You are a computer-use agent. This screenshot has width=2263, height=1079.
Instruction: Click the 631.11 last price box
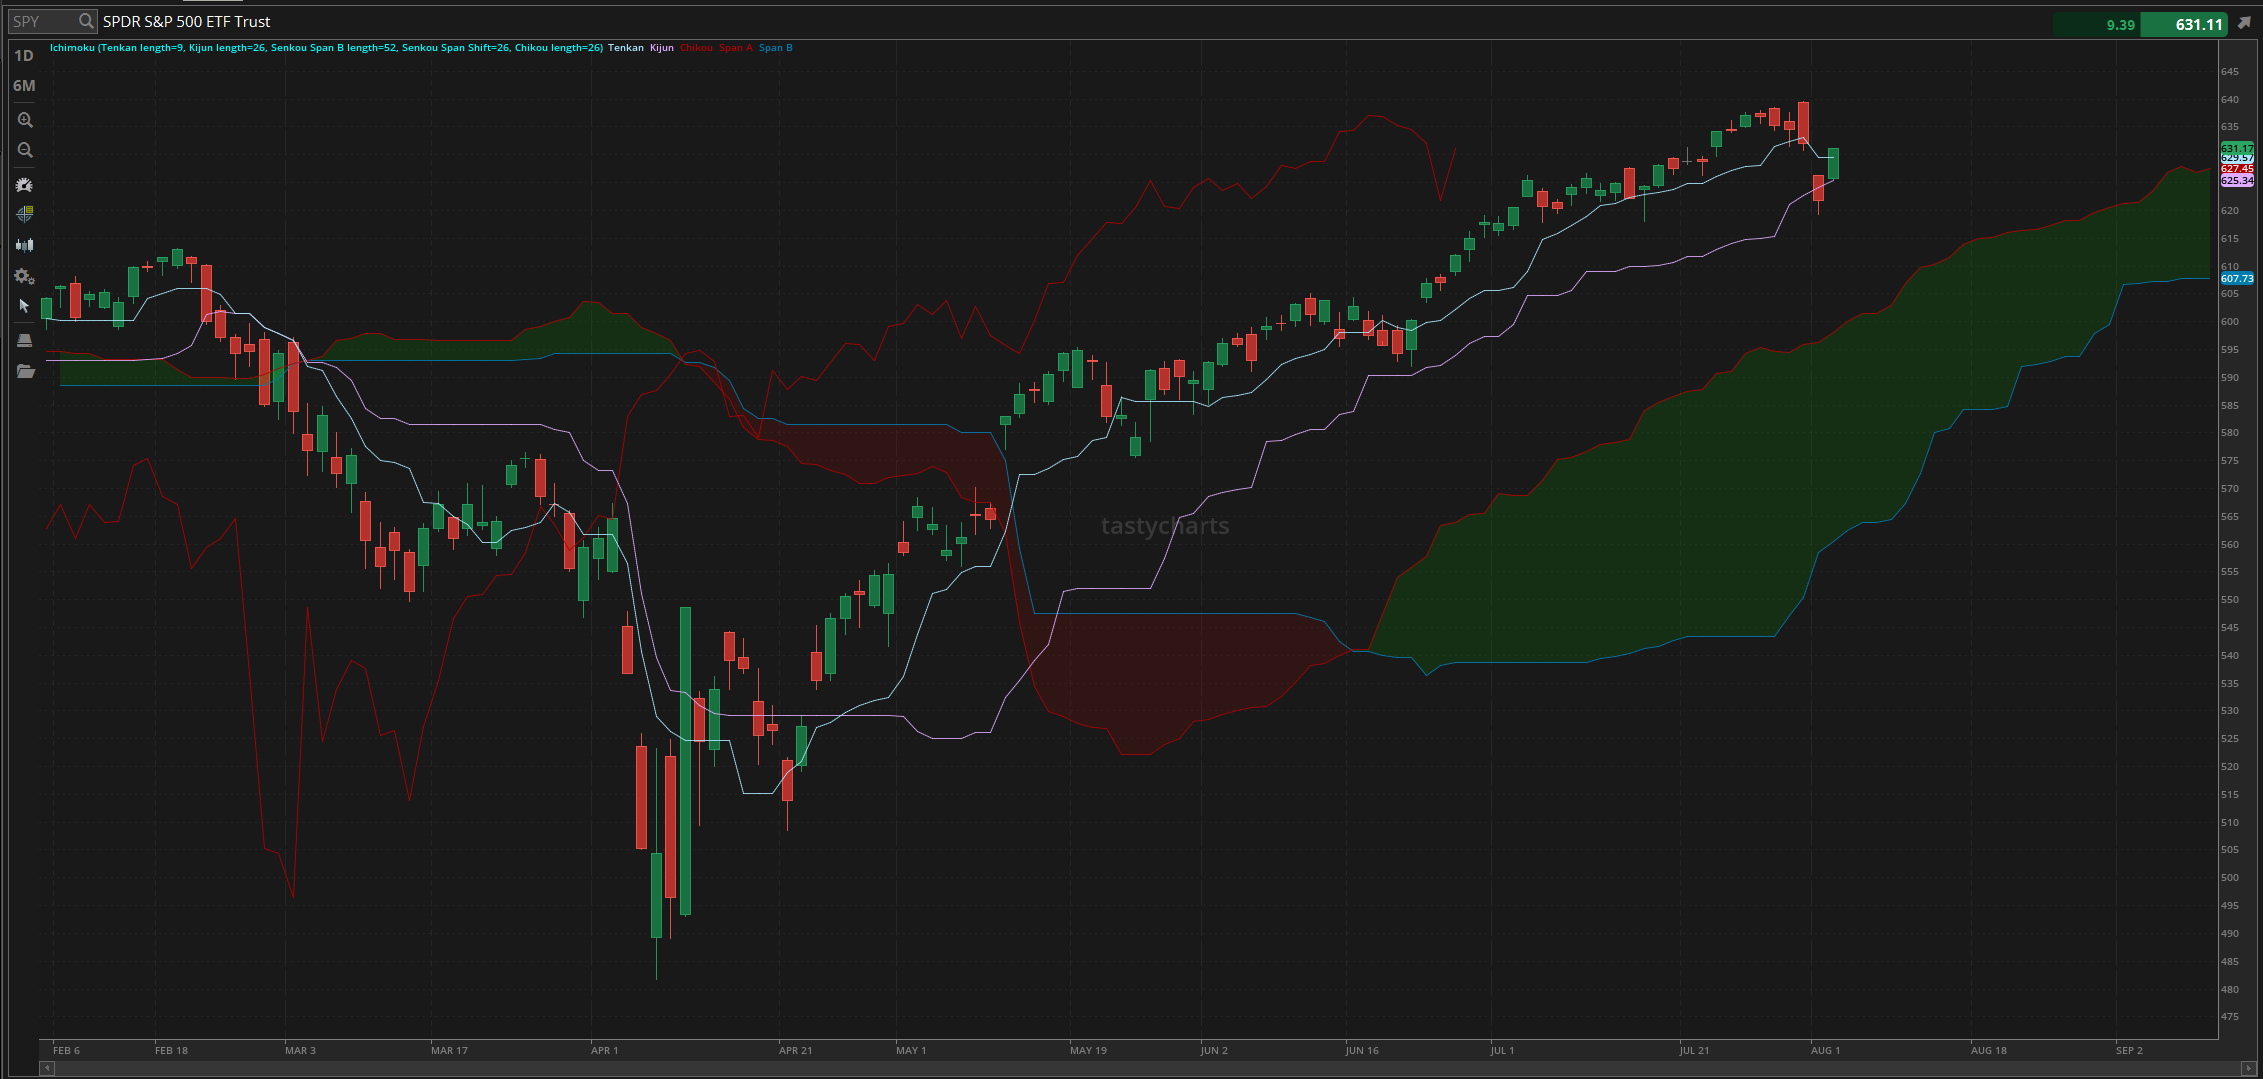pyautogui.click(x=2186, y=24)
